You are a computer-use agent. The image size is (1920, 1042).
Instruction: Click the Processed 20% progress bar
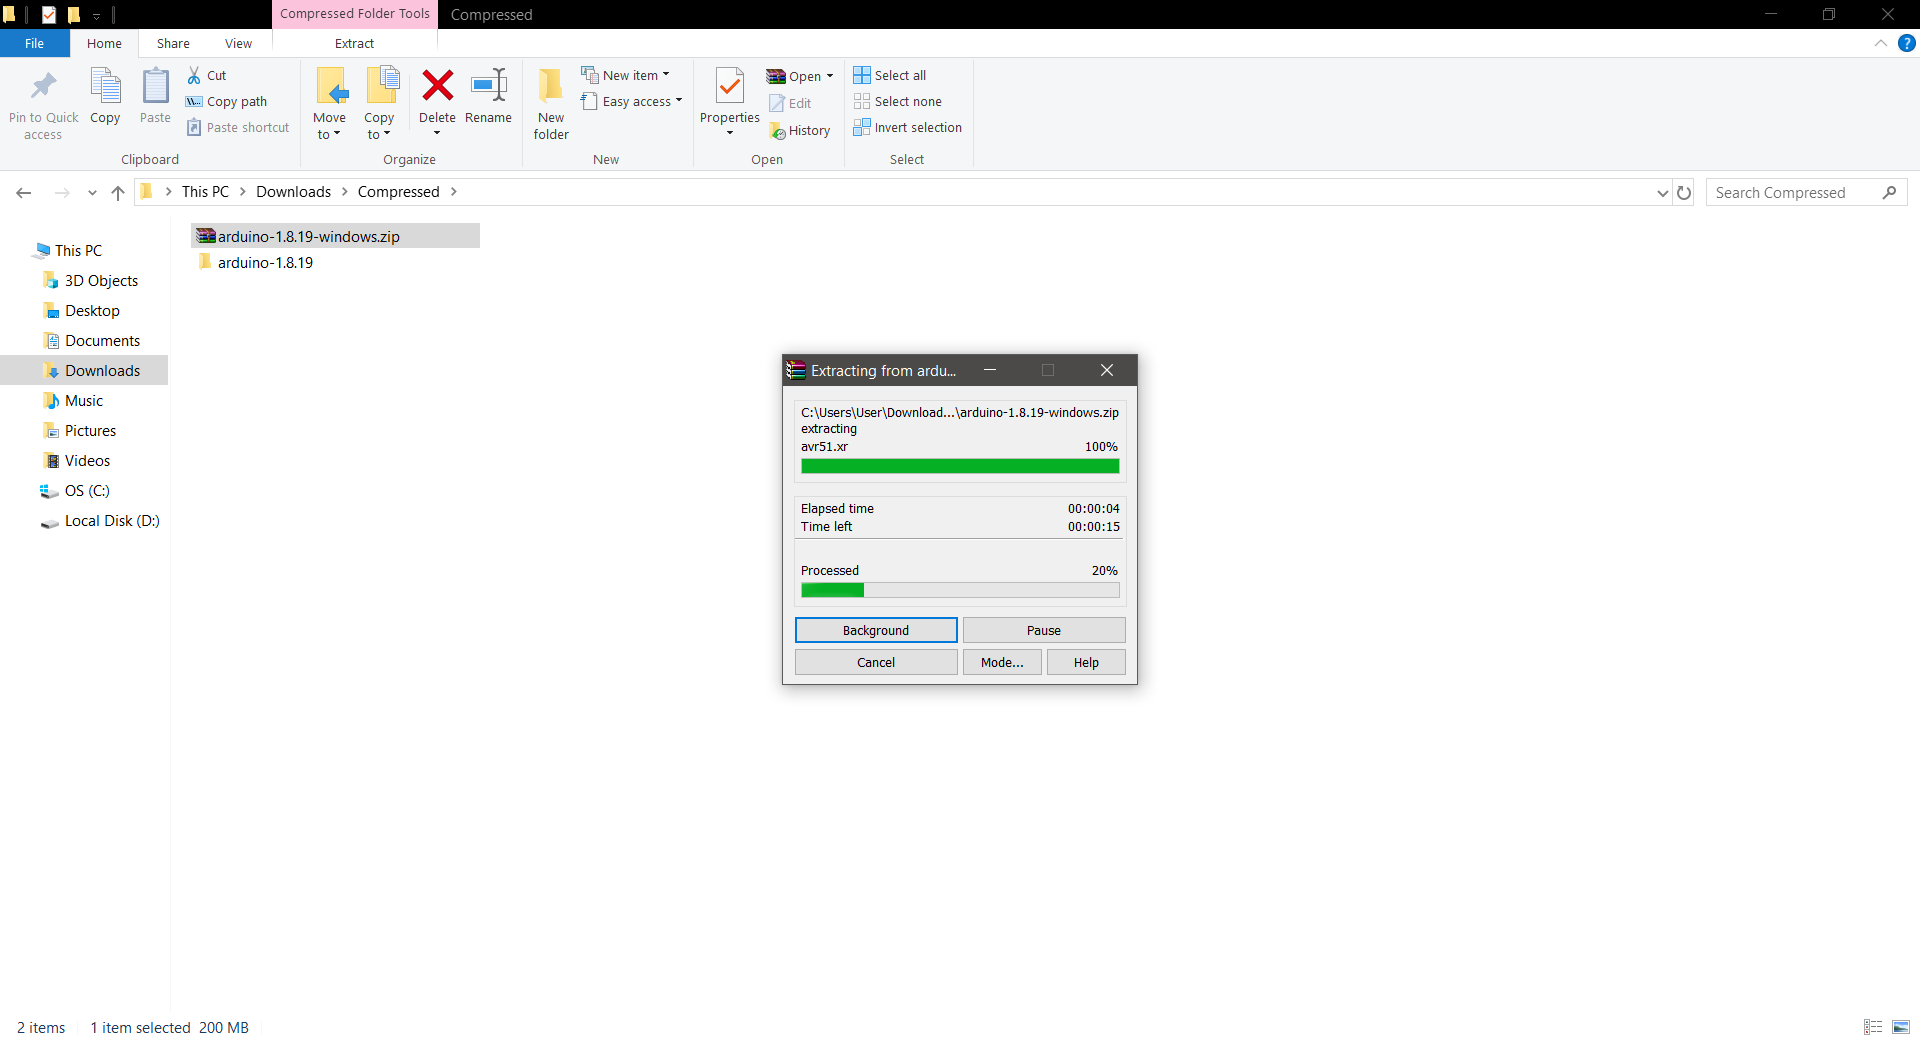pyautogui.click(x=960, y=590)
